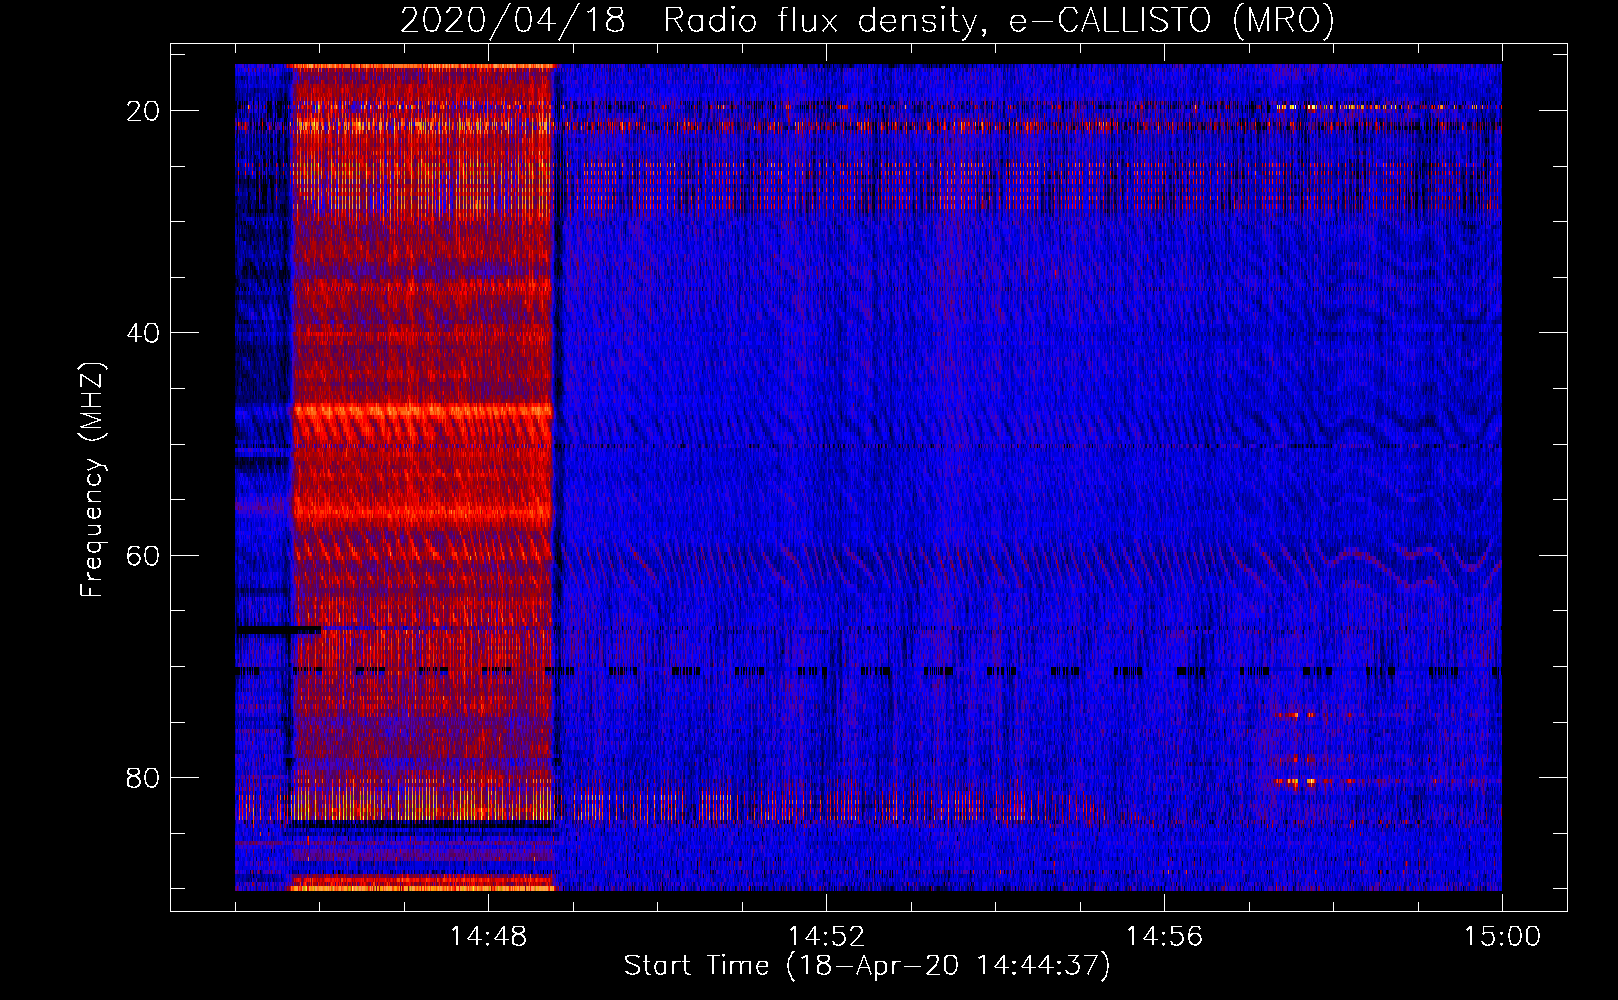Click the 14:48 time tick label
Viewport: 1618px width, 1000px height.
coord(488,937)
